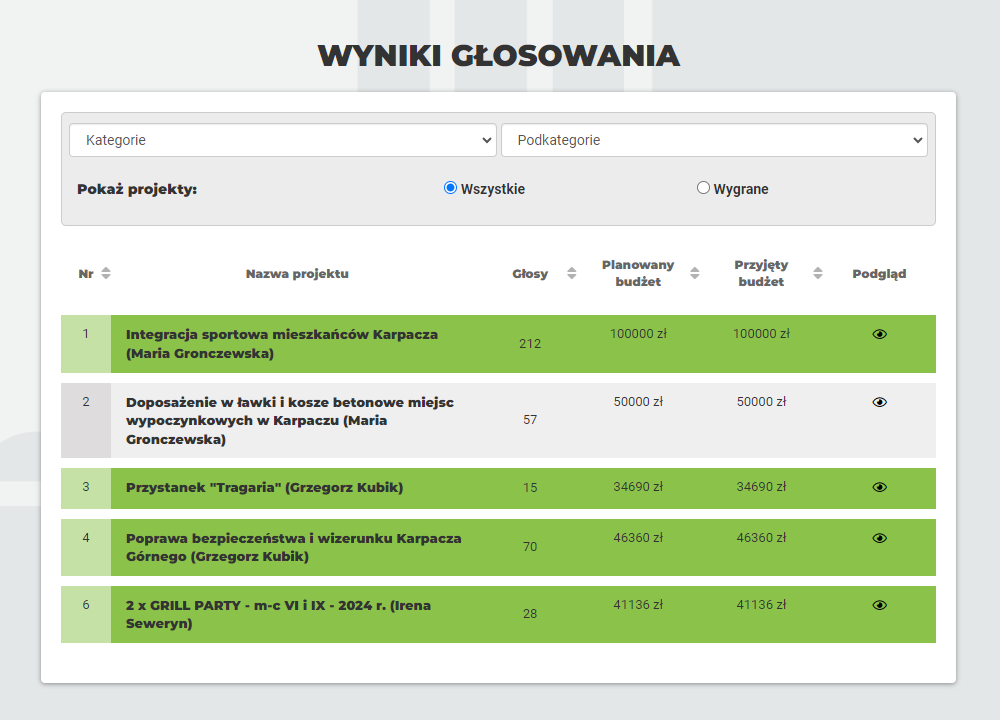
Task: Click the 15 votes cell
Action: click(530, 487)
